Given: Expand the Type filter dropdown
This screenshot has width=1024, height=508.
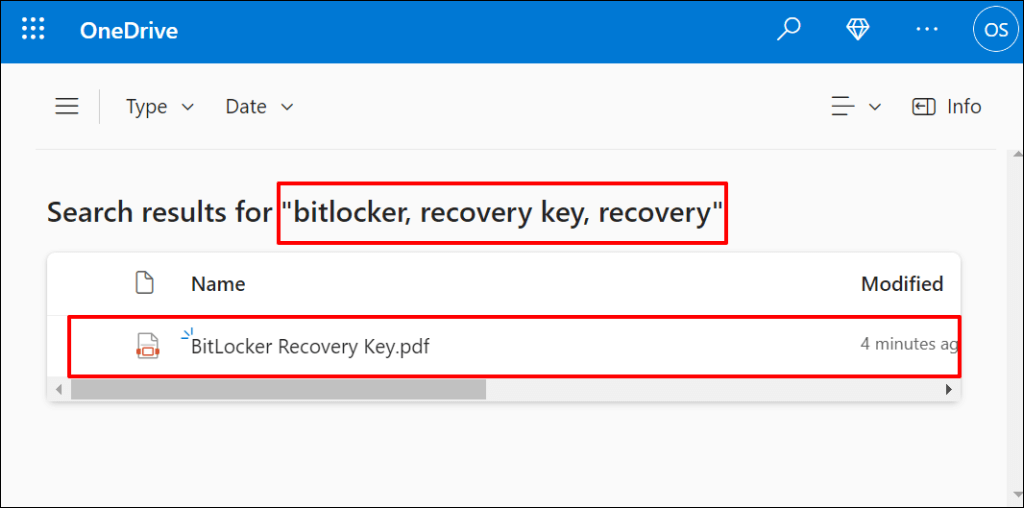Looking at the screenshot, I should (160, 107).
